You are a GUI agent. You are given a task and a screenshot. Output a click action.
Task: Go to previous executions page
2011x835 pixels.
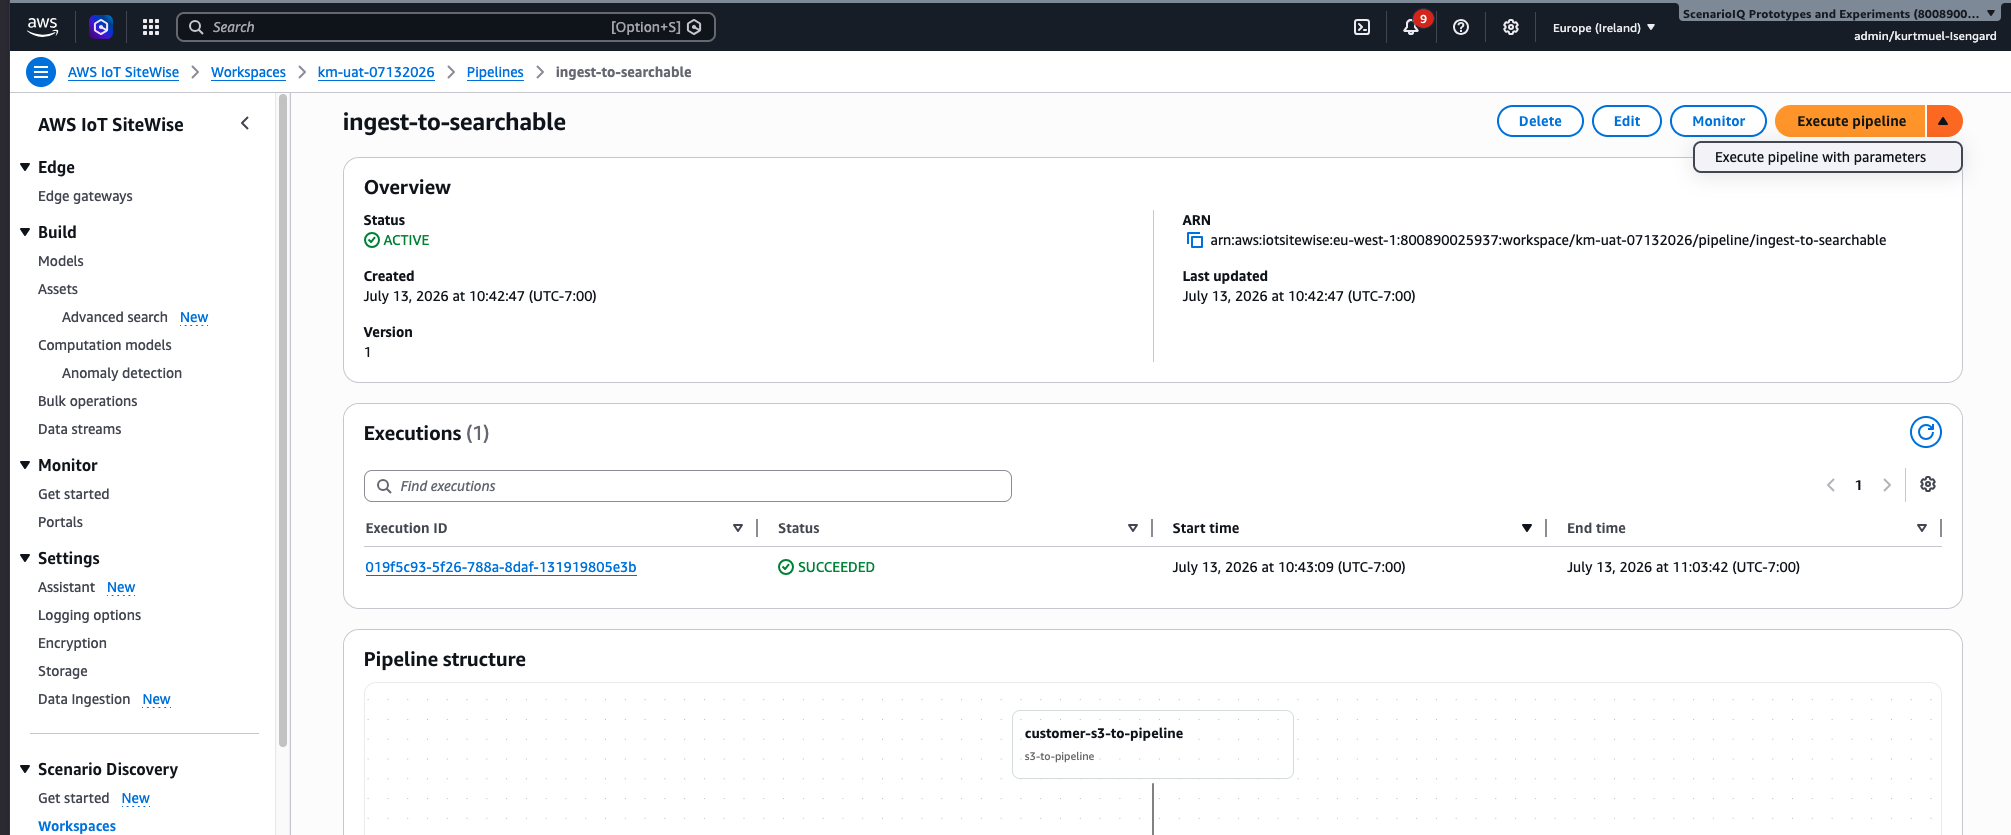[1831, 485]
